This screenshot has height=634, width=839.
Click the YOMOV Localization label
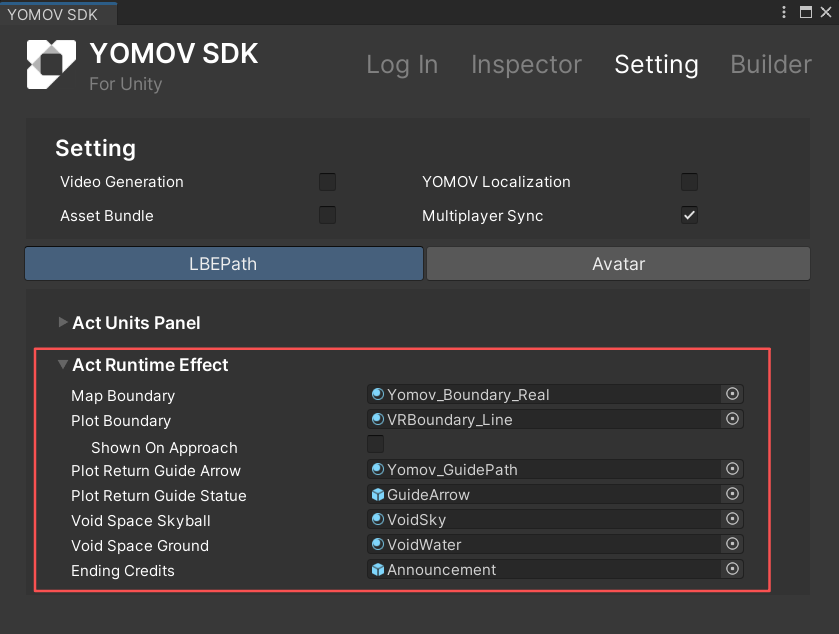click(496, 182)
